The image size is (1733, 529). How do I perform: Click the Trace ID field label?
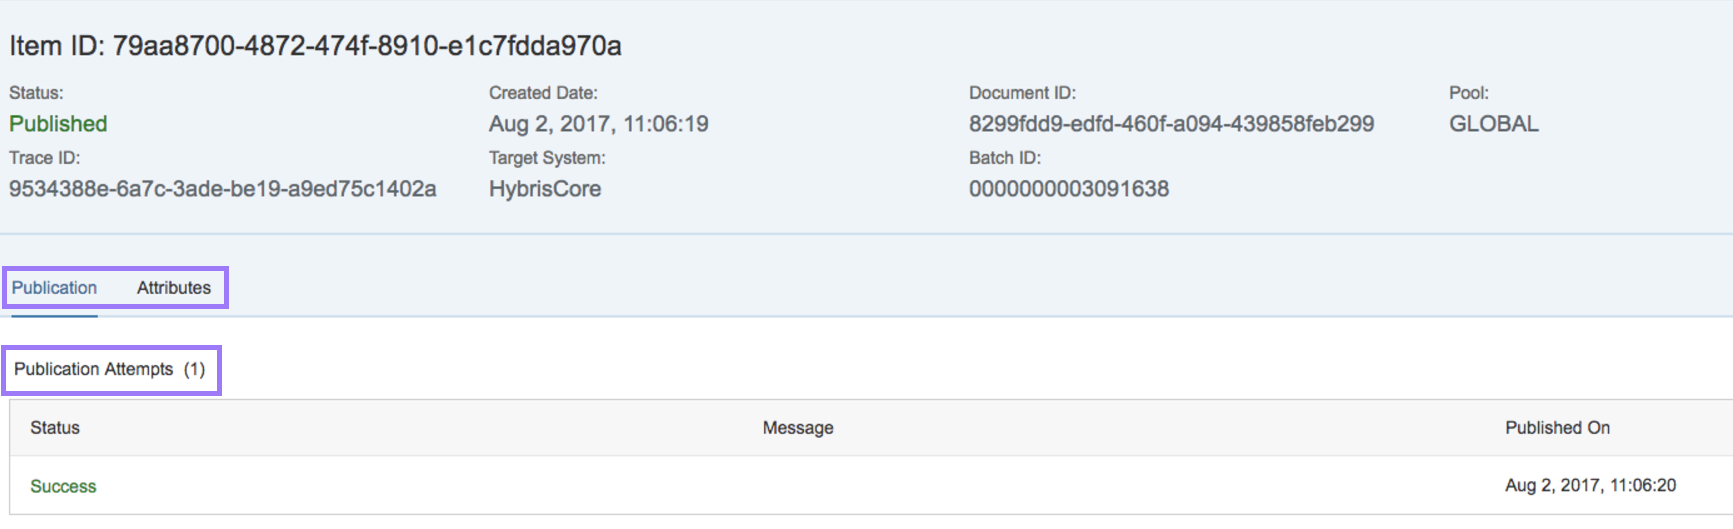pos(44,158)
